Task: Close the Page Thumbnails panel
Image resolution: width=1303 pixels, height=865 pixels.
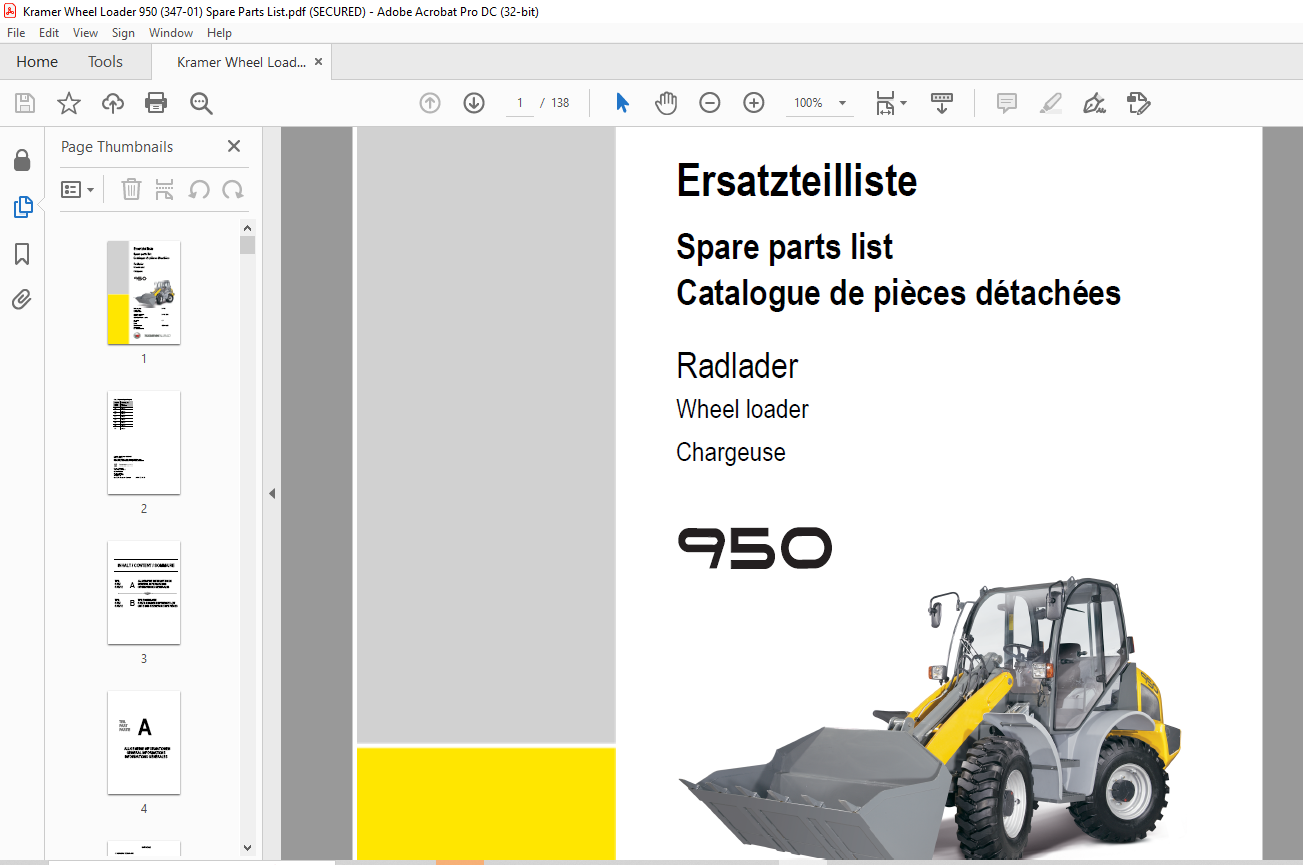Action: click(234, 146)
